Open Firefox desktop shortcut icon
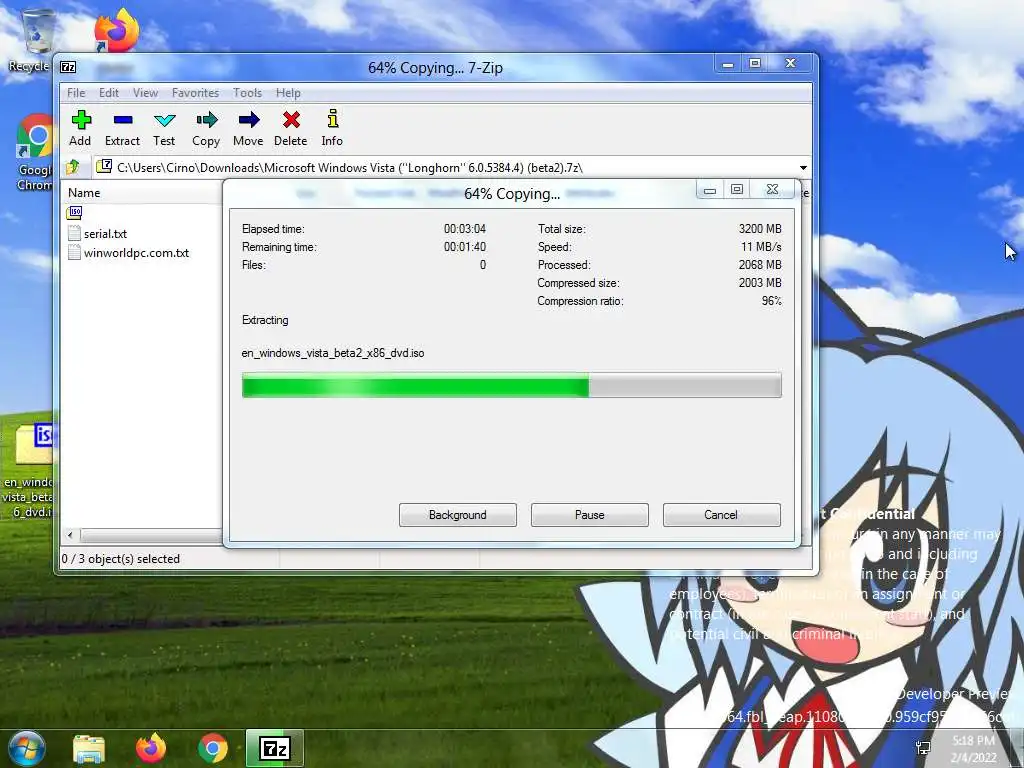 click(116, 30)
